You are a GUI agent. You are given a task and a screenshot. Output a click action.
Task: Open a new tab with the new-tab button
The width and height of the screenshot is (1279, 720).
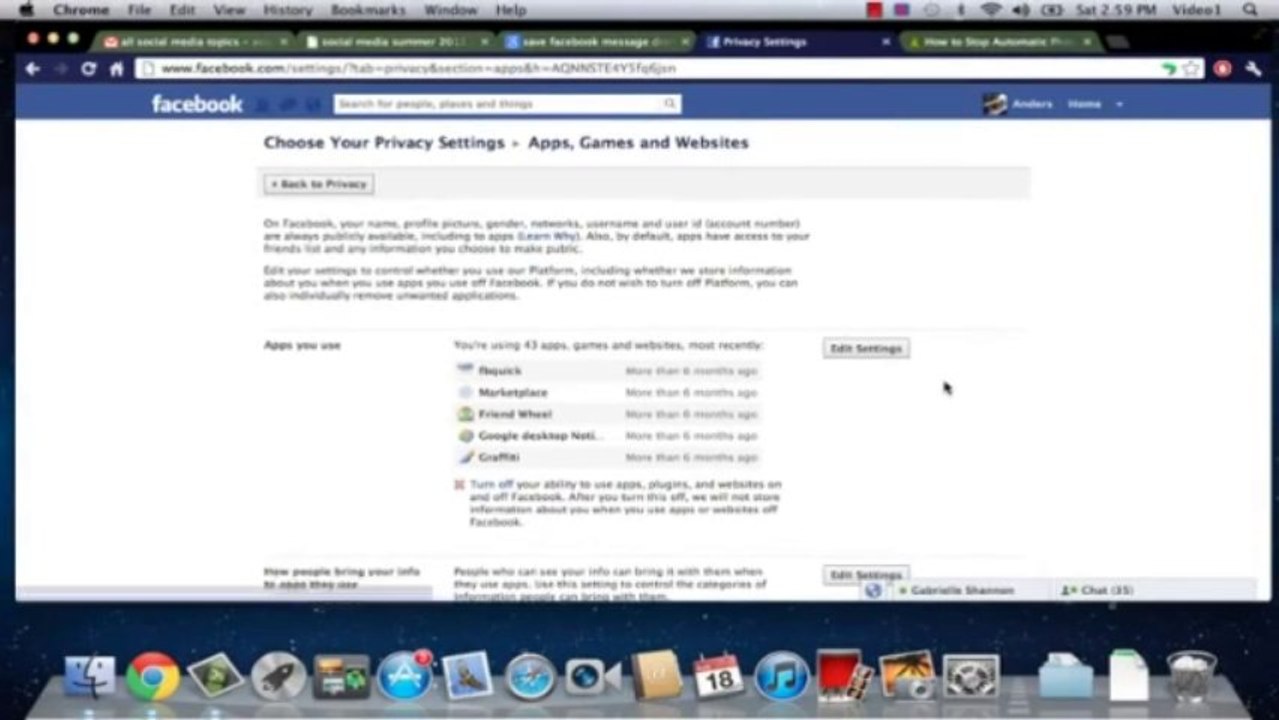(1118, 42)
